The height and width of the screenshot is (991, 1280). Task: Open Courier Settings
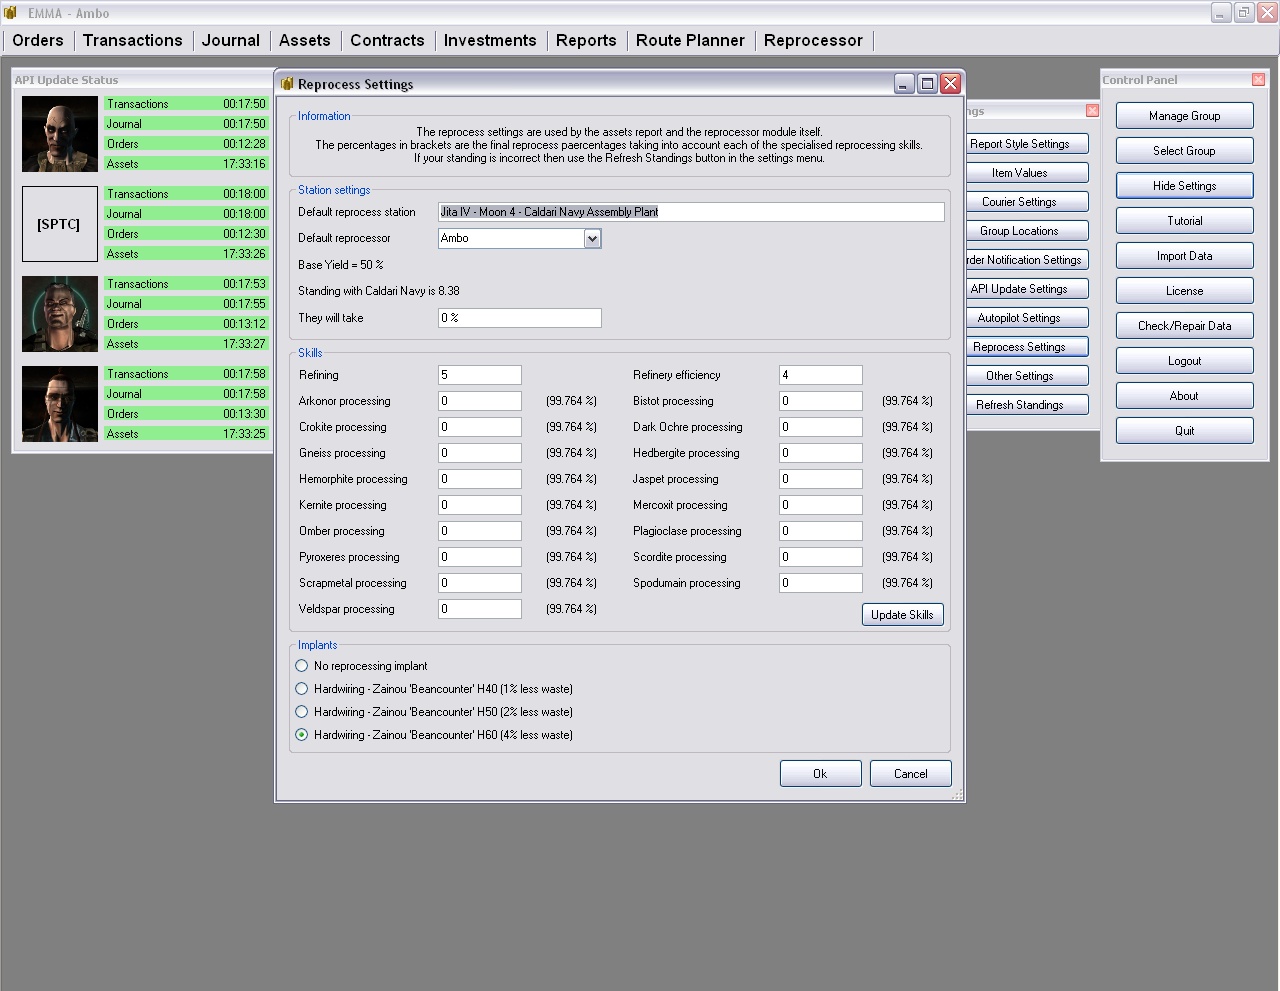(1026, 202)
